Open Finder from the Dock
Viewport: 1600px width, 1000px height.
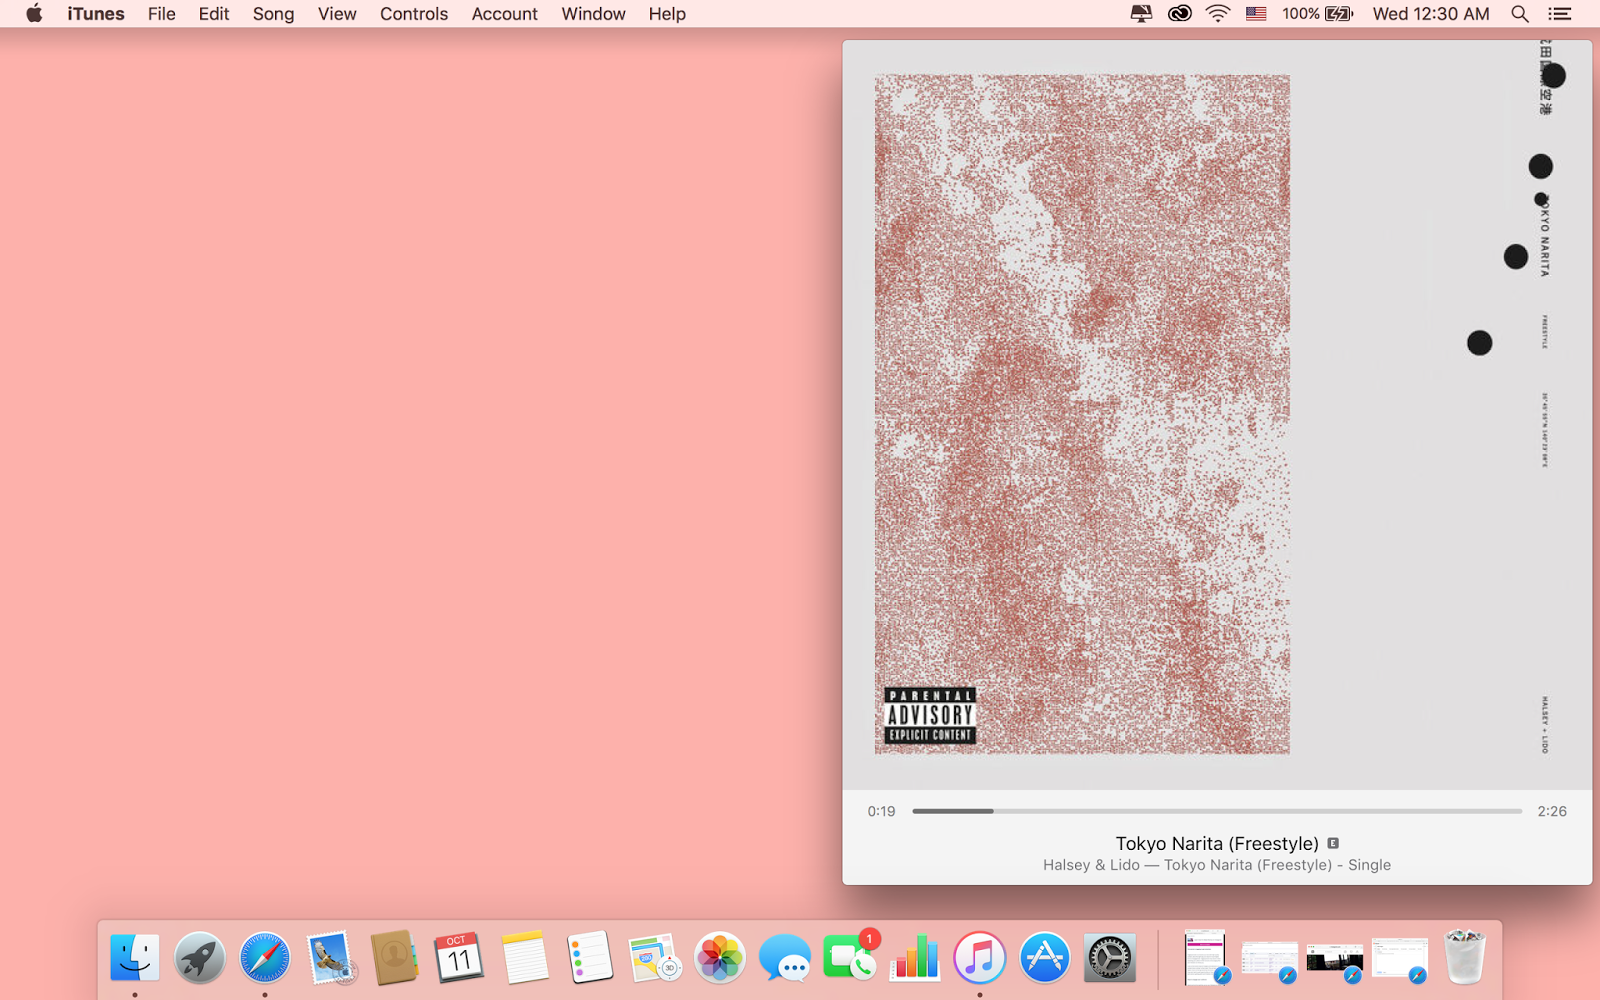pos(135,958)
